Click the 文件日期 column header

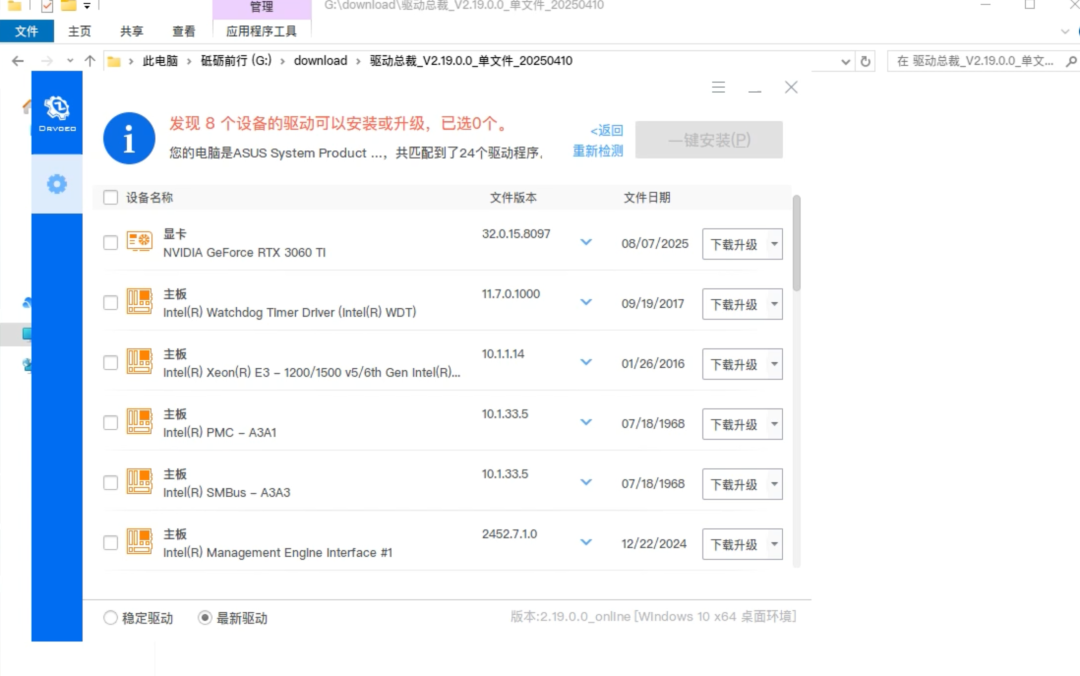(x=647, y=198)
